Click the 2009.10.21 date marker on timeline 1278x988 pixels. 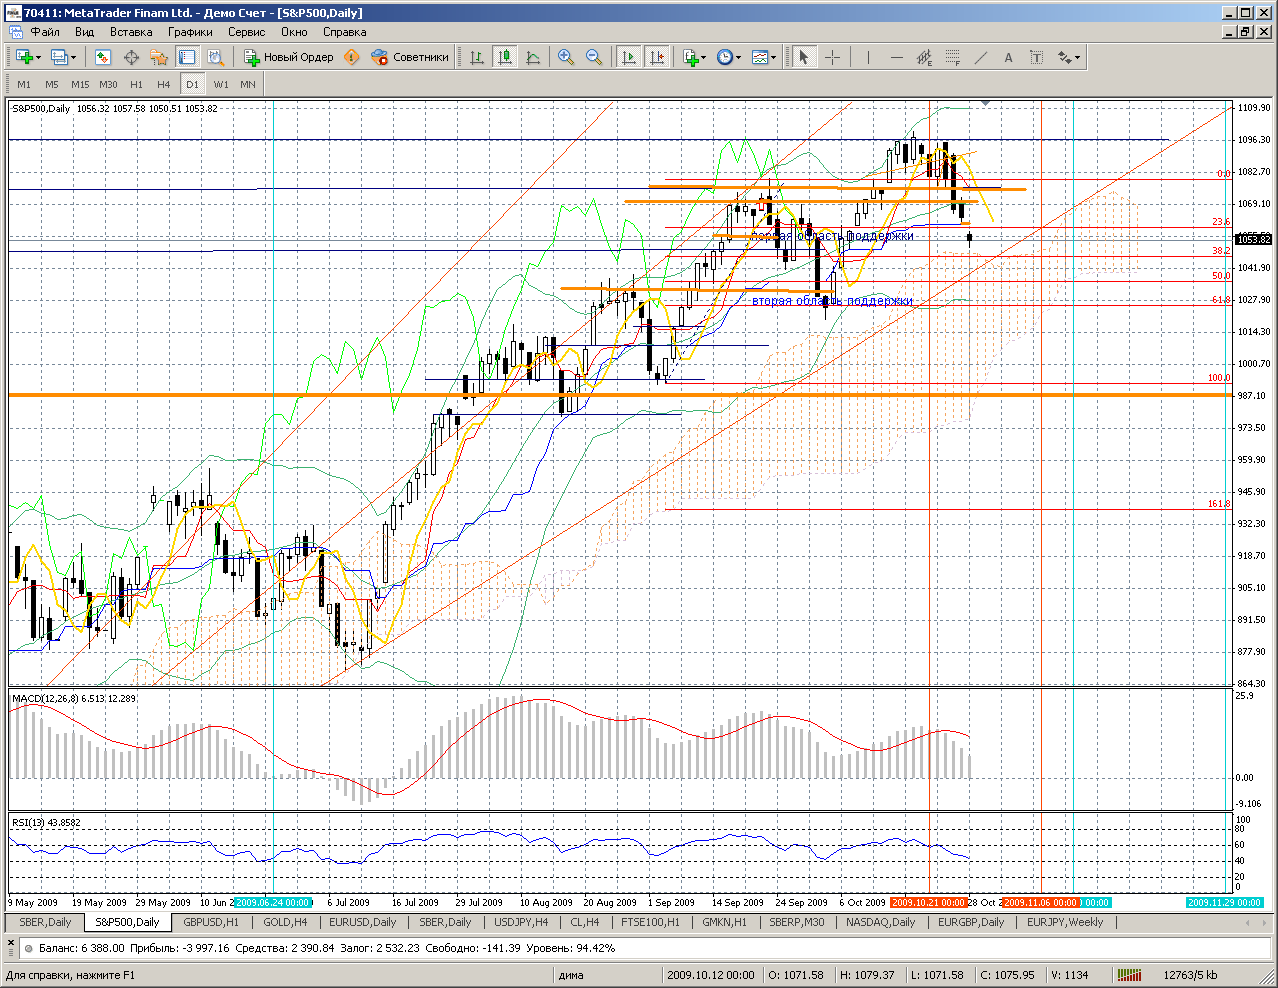click(928, 902)
